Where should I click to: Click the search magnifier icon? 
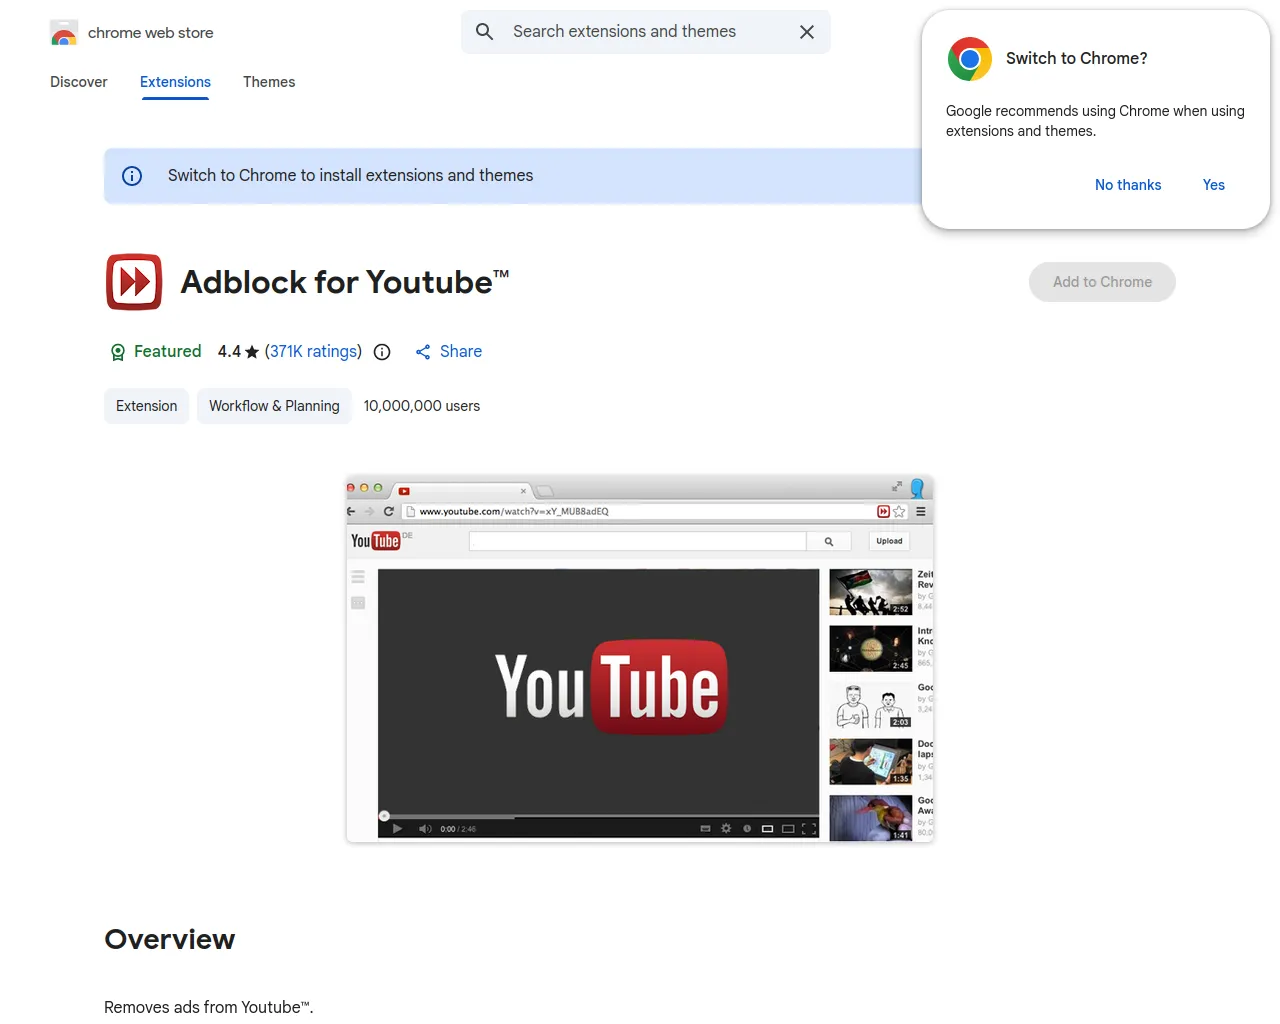click(x=485, y=32)
